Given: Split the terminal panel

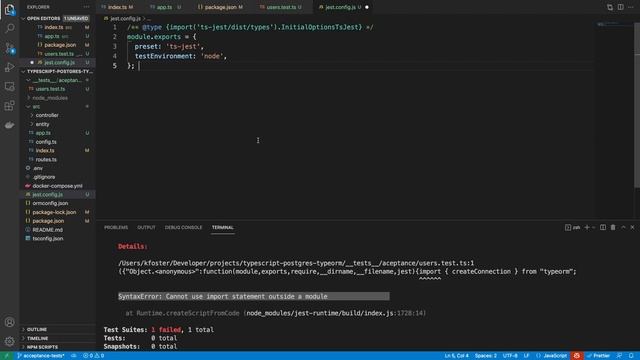Looking at the screenshot, I should click(x=603, y=227).
